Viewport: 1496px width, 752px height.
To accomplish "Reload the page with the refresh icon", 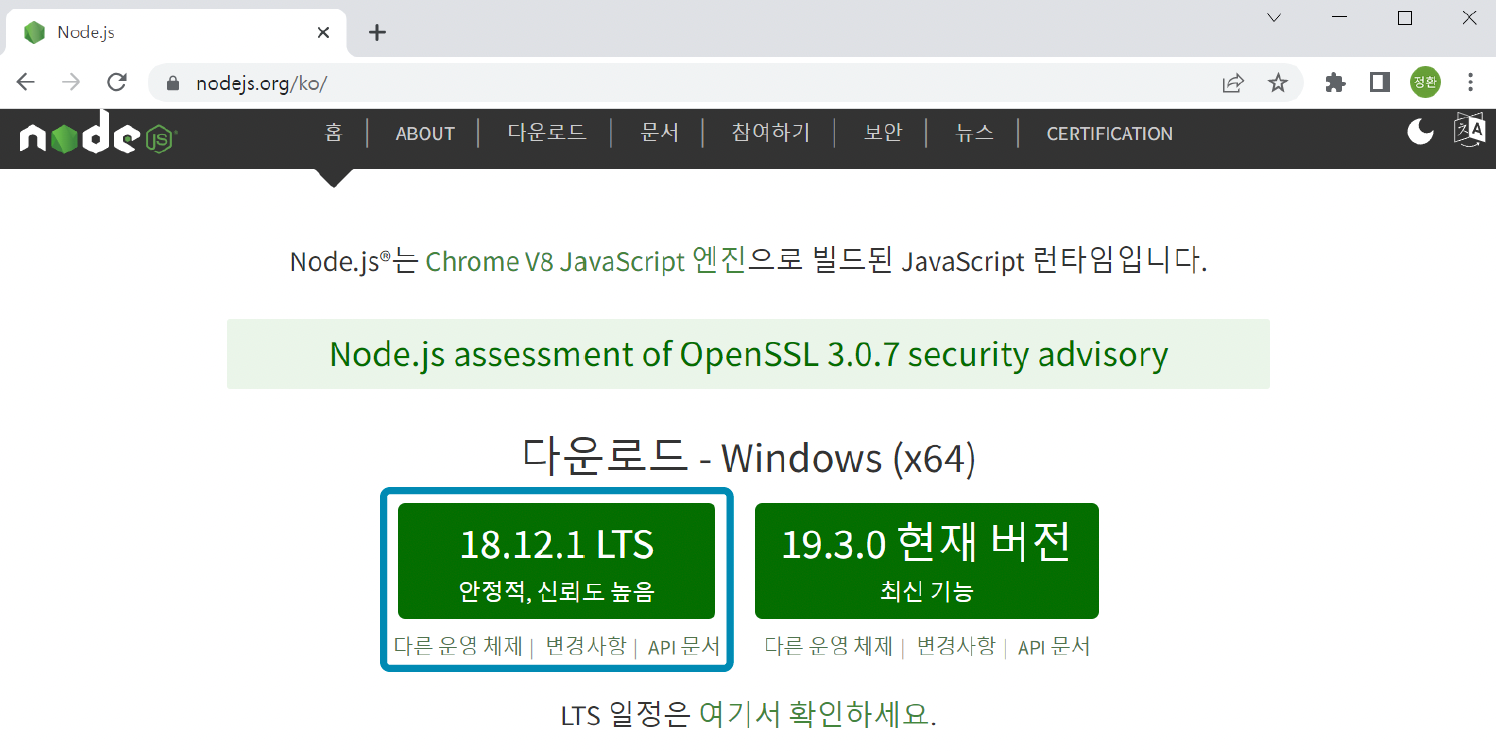I will (117, 83).
